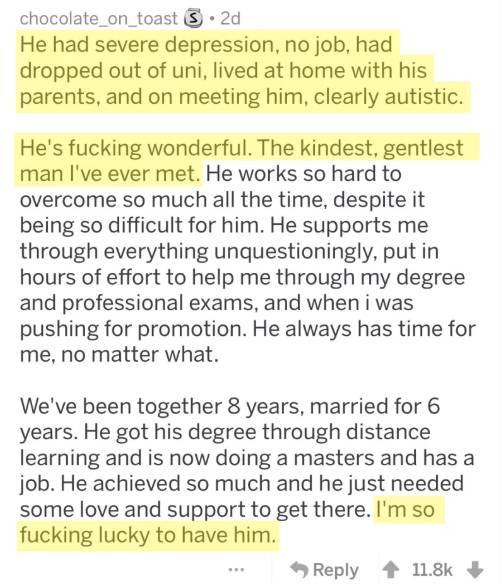Click the text "He supports me"
The image size is (502, 585).
point(349,226)
